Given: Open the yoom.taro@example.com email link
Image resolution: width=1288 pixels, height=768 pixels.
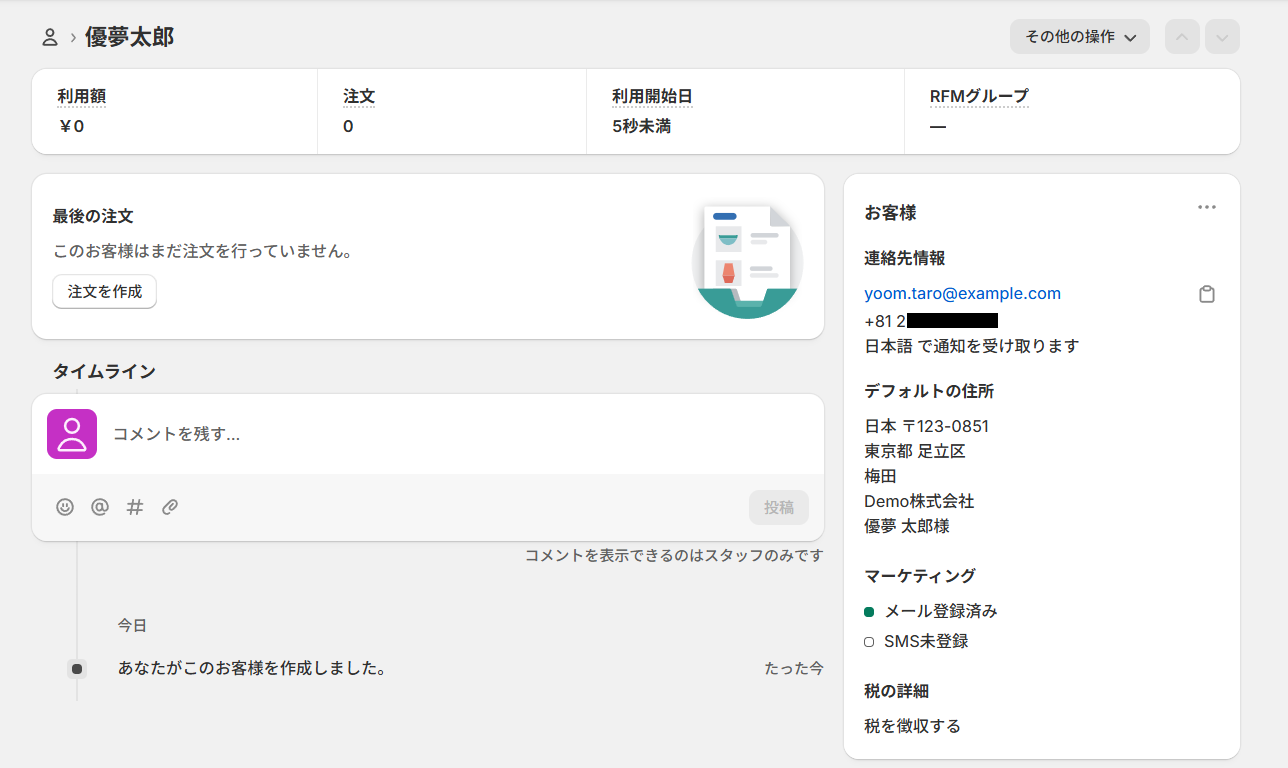Looking at the screenshot, I should [962, 294].
